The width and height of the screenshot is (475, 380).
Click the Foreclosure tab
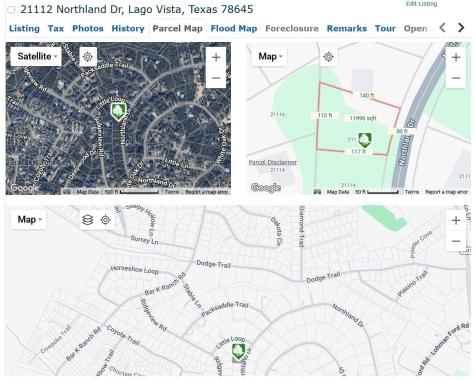click(292, 28)
